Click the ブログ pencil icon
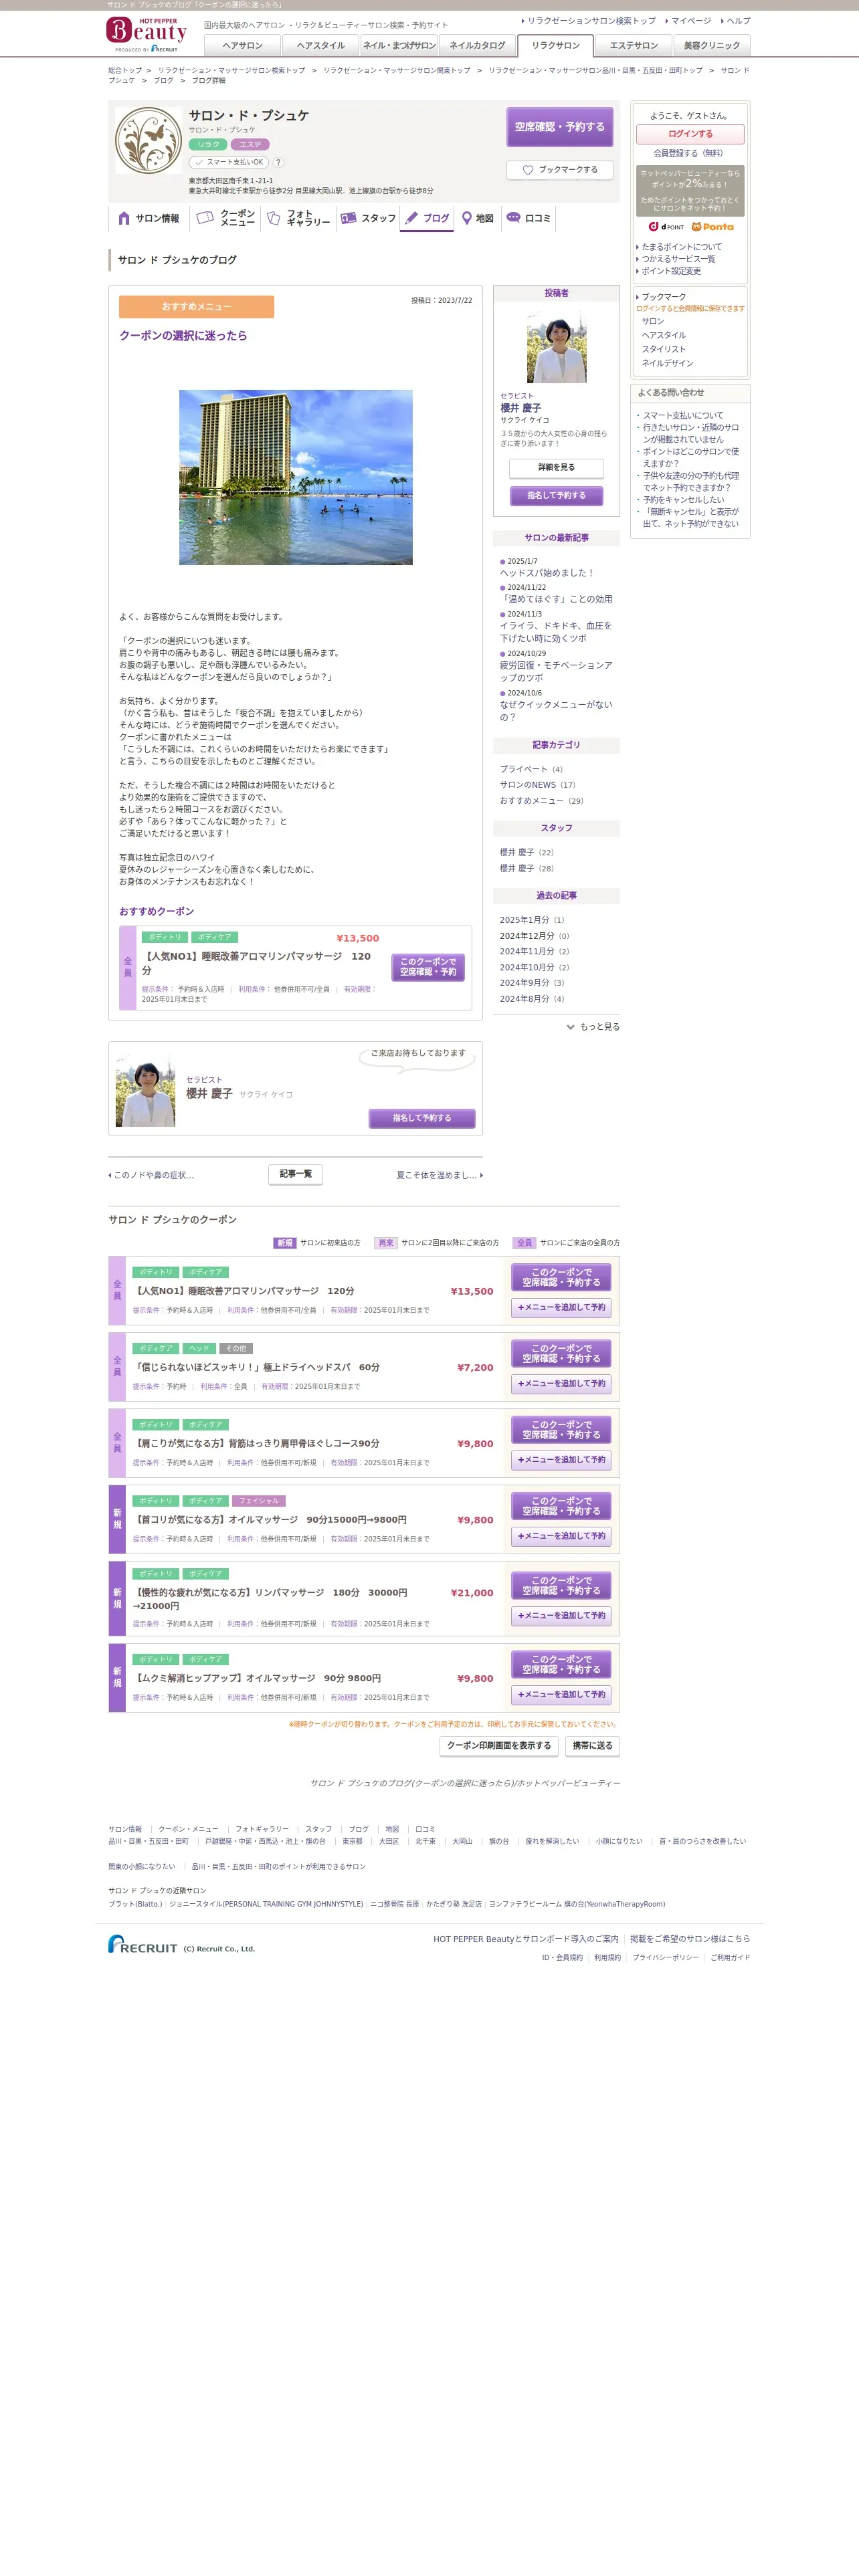This screenshot has width=859, height=2576. (x=411, y=218)
